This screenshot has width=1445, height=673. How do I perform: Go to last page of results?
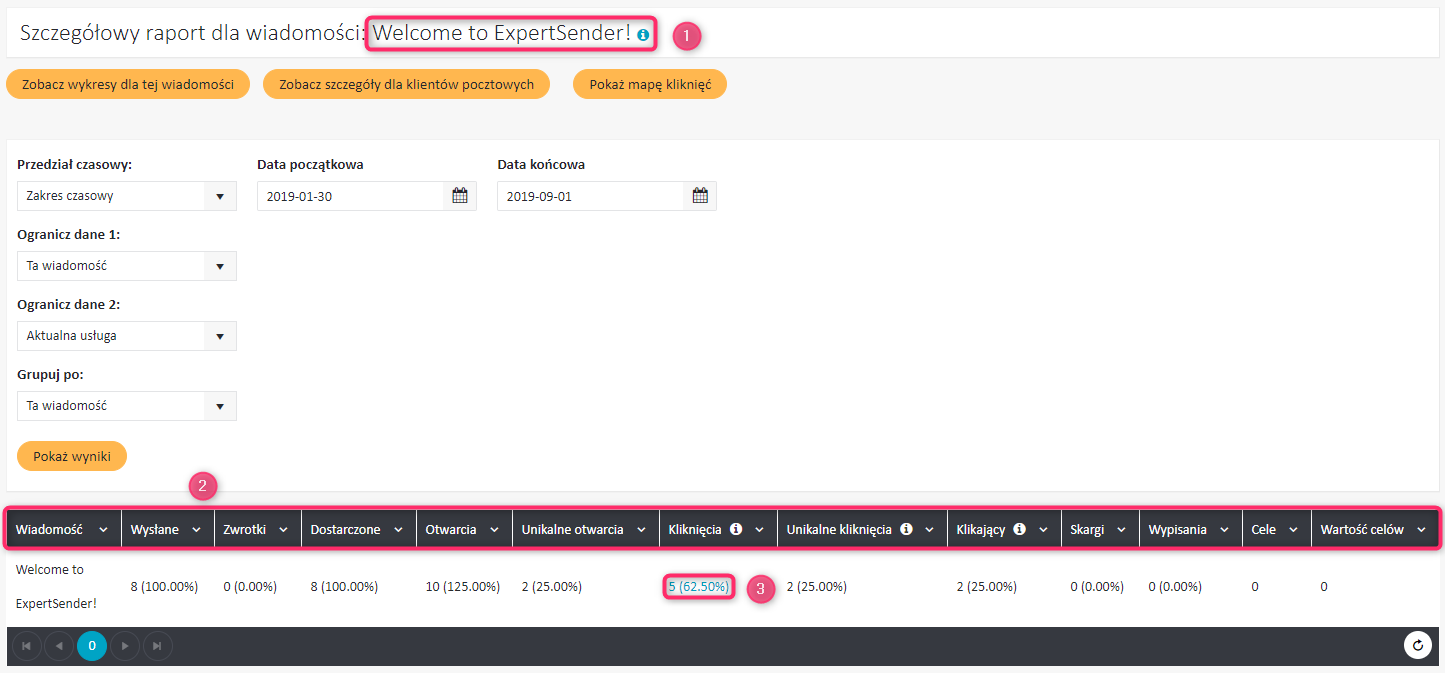(x=158, y=646)
